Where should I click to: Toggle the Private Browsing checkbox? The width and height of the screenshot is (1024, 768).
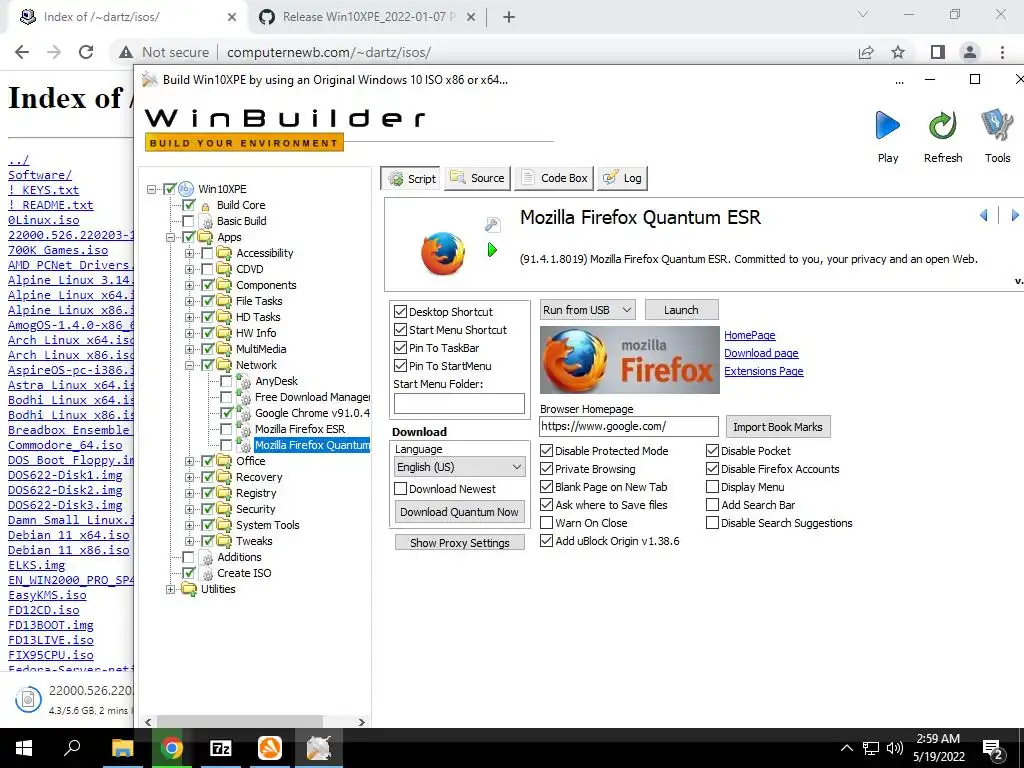coord(547,469)
